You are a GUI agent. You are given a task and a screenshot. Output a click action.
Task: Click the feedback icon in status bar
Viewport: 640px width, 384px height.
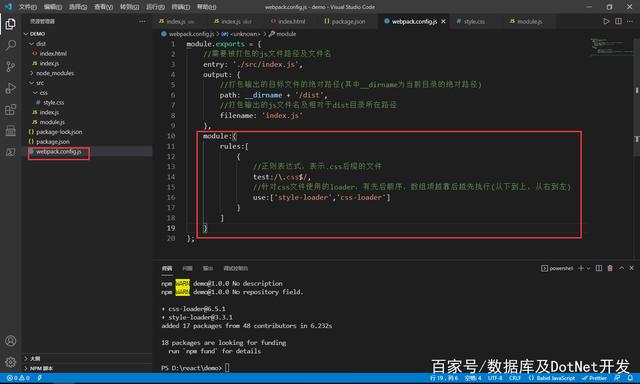[617, 378]
